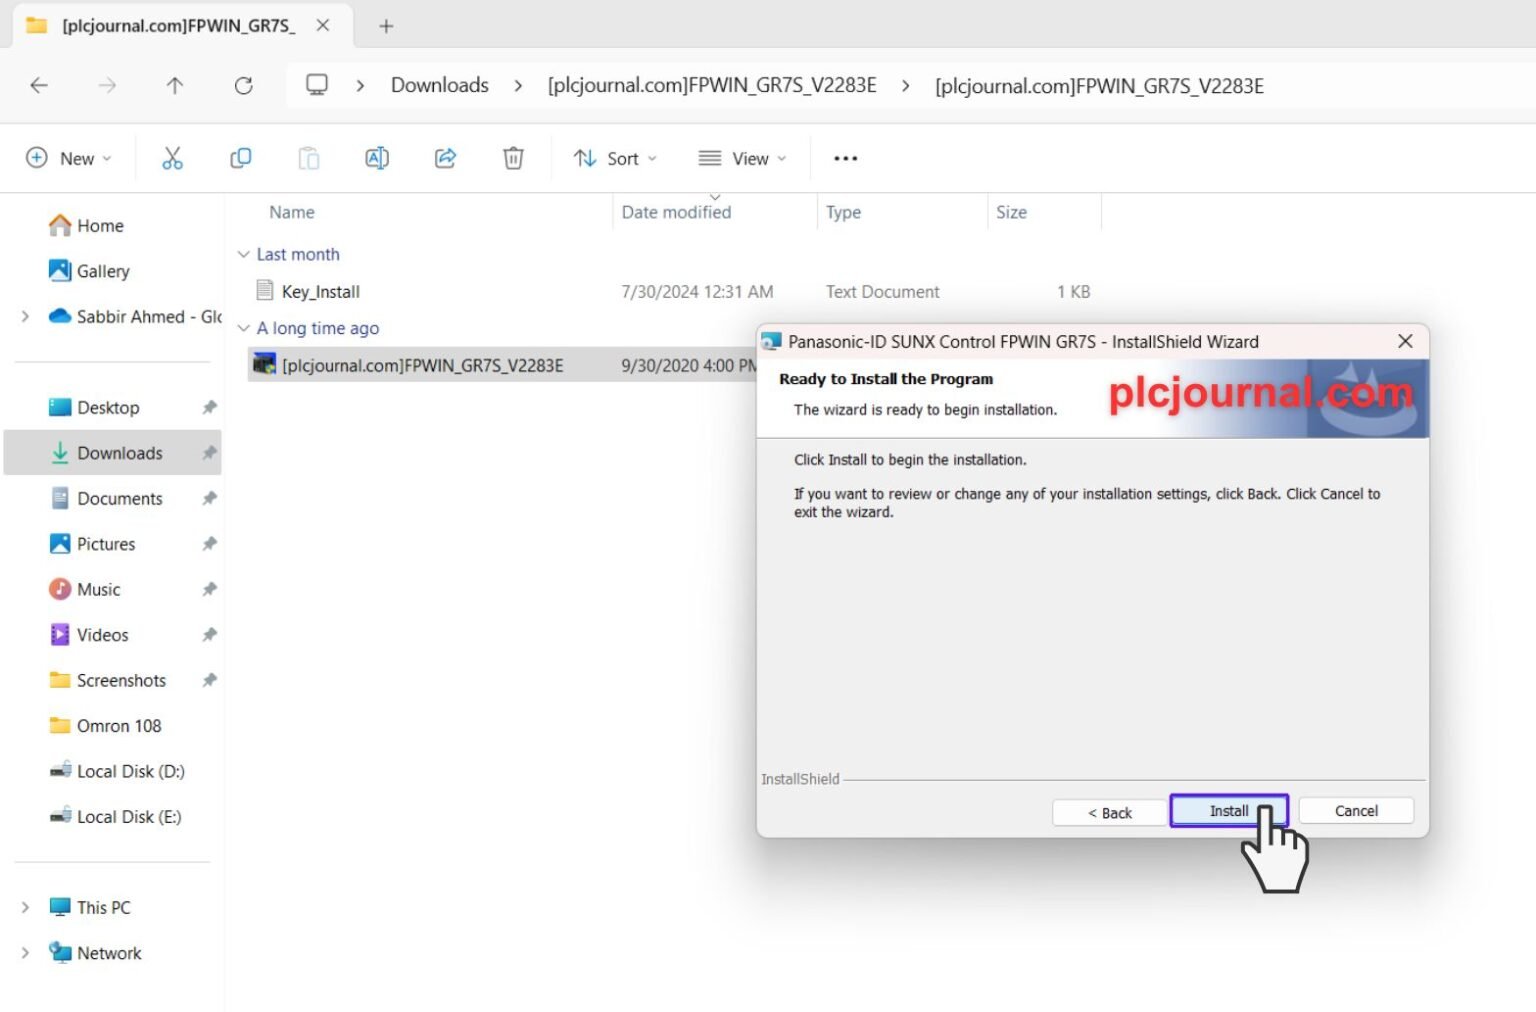This screenshot has height=1012, width=1536.
Task: Click Install in the InstallShield Wizard
Action: (1229, 811)
